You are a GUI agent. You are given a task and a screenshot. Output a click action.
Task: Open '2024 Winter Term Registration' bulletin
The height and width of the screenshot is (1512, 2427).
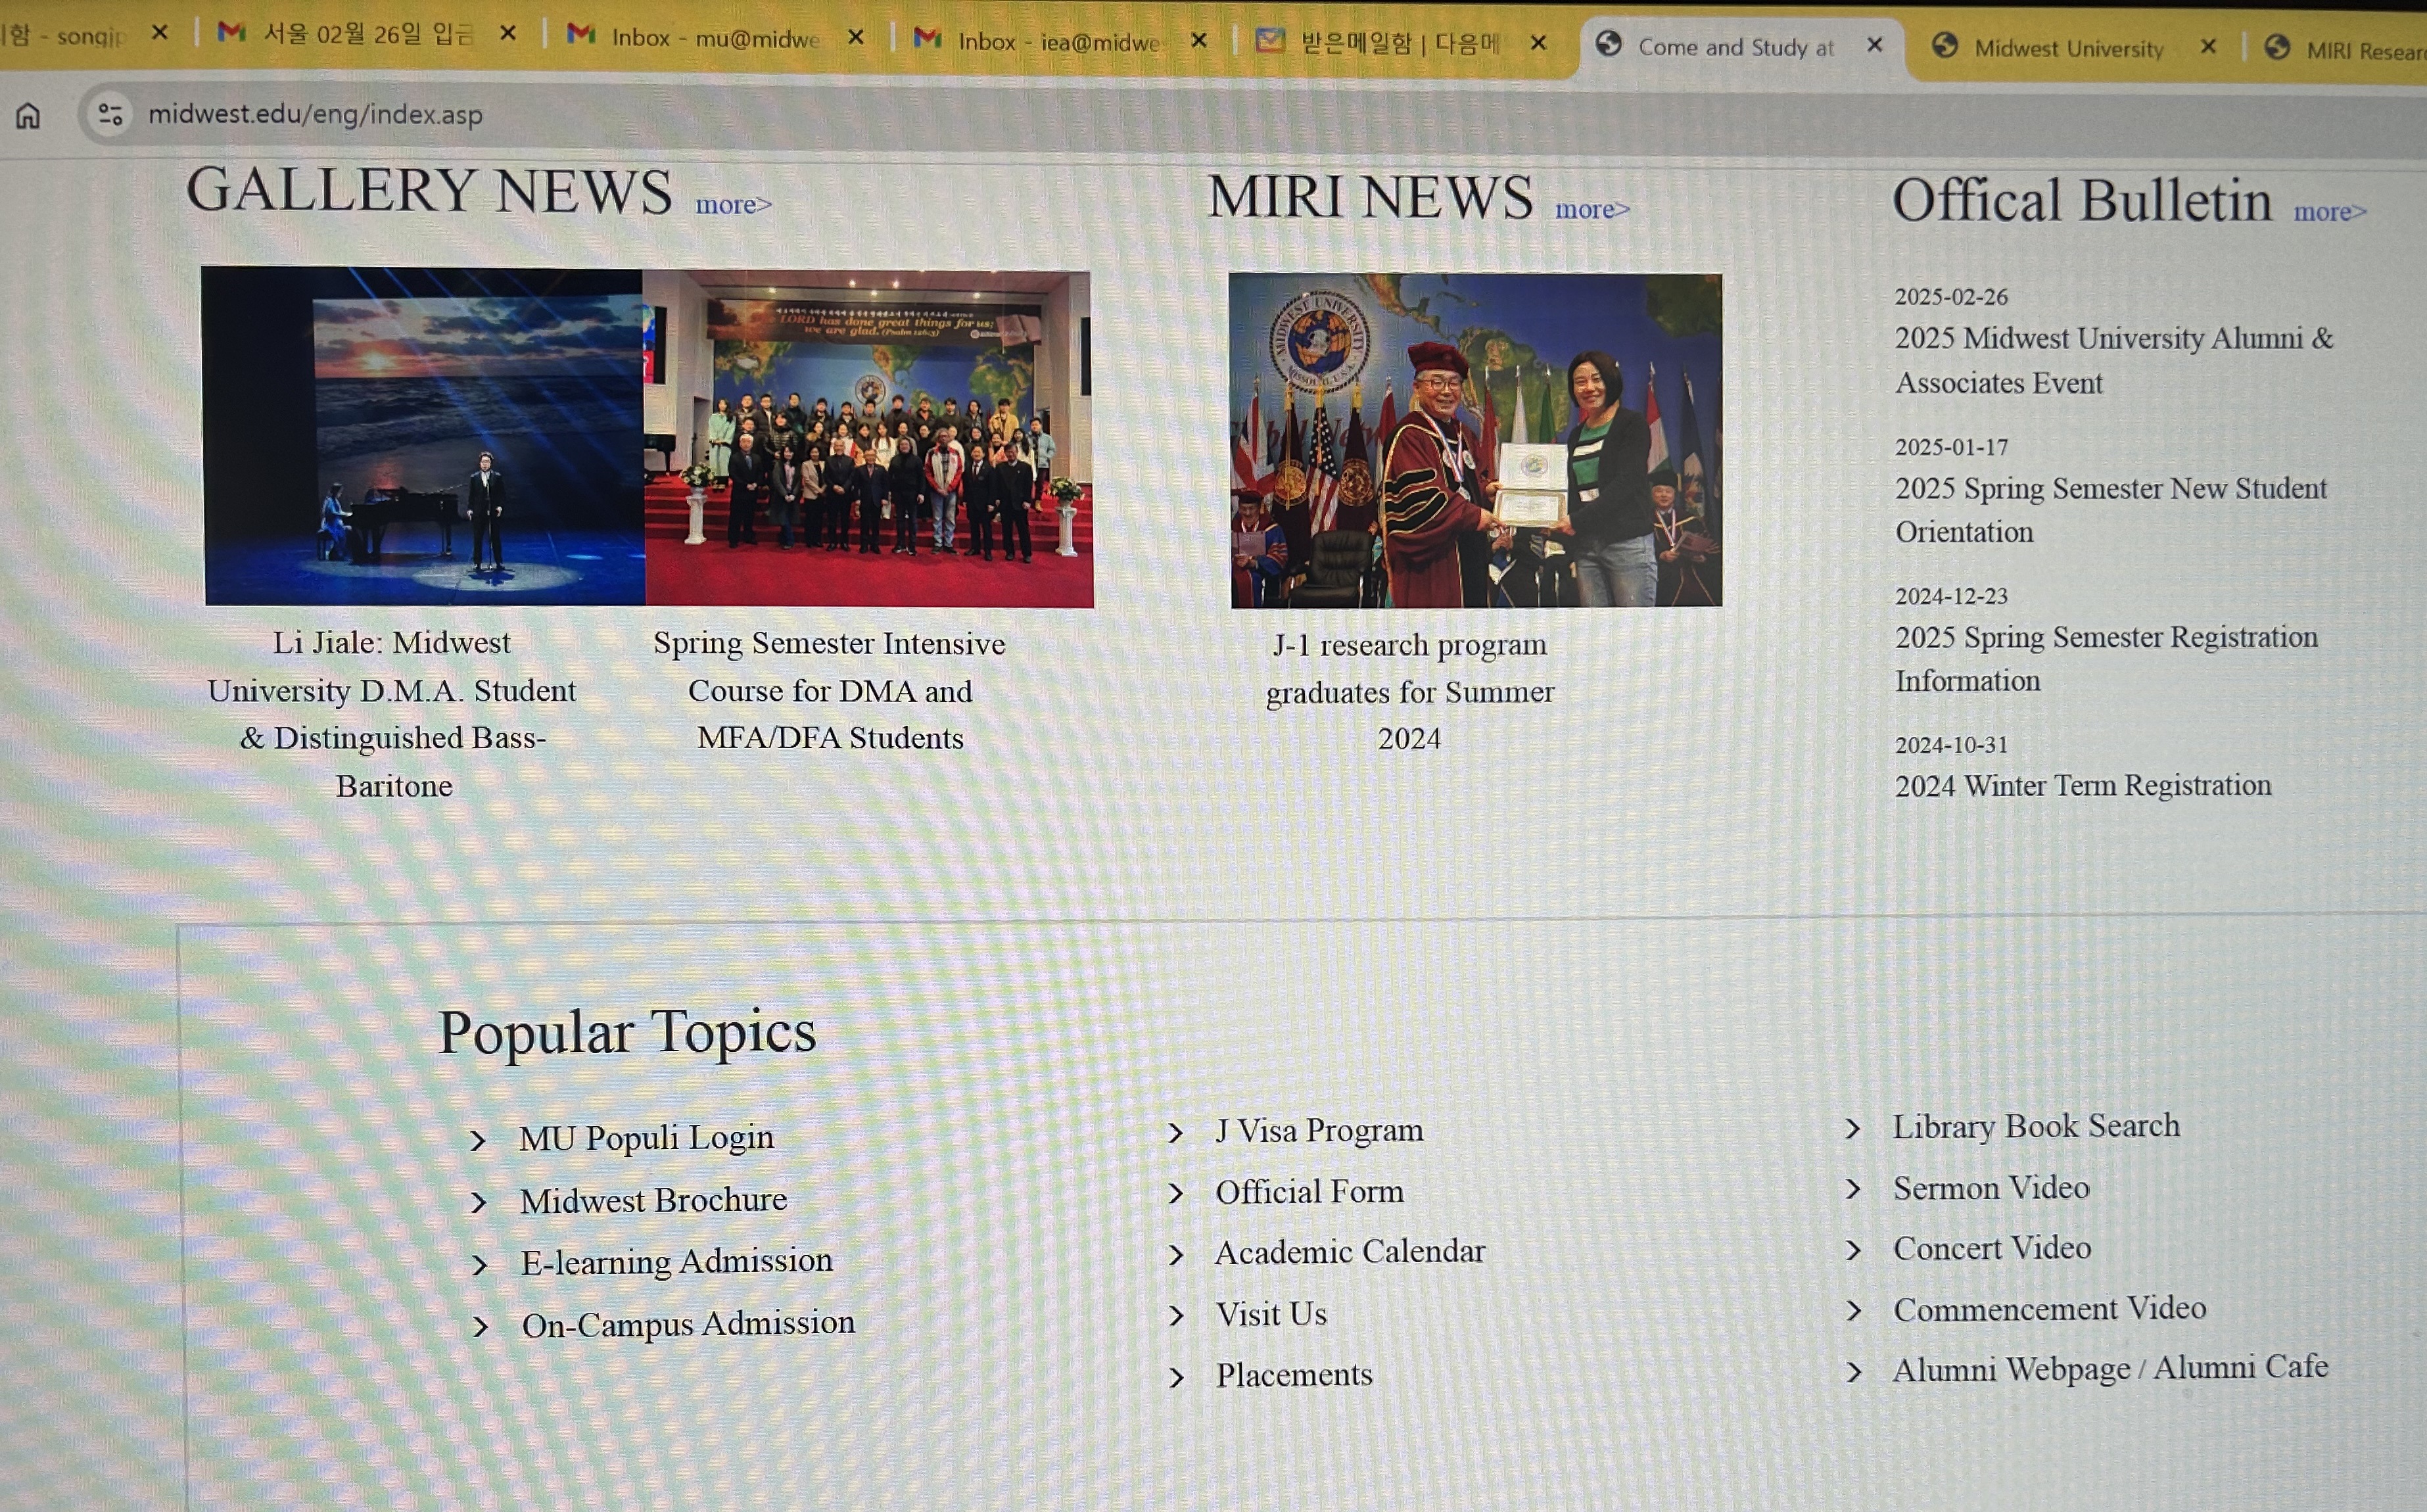click(2082, 786)
